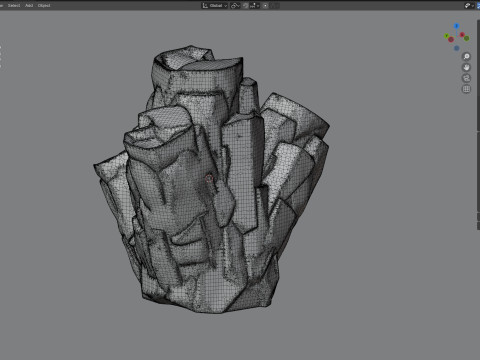Image resolution: width=480 pixels, height=360 pixels.
Task: Toggle snapping magnet icon
Action: (245, 6)
